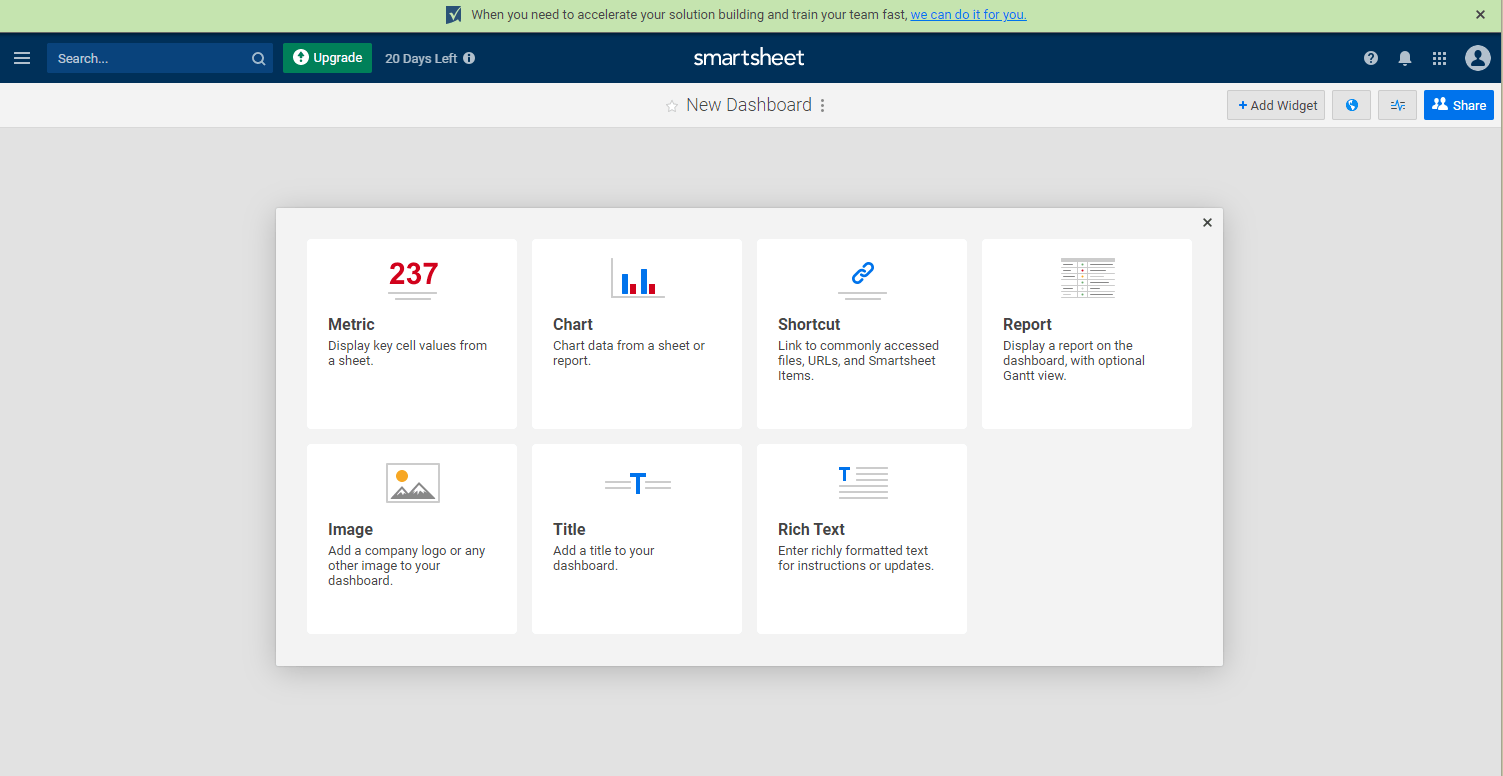
Task: Click "Display a report on the dashboard" description
Action: tap(1074, 361)
